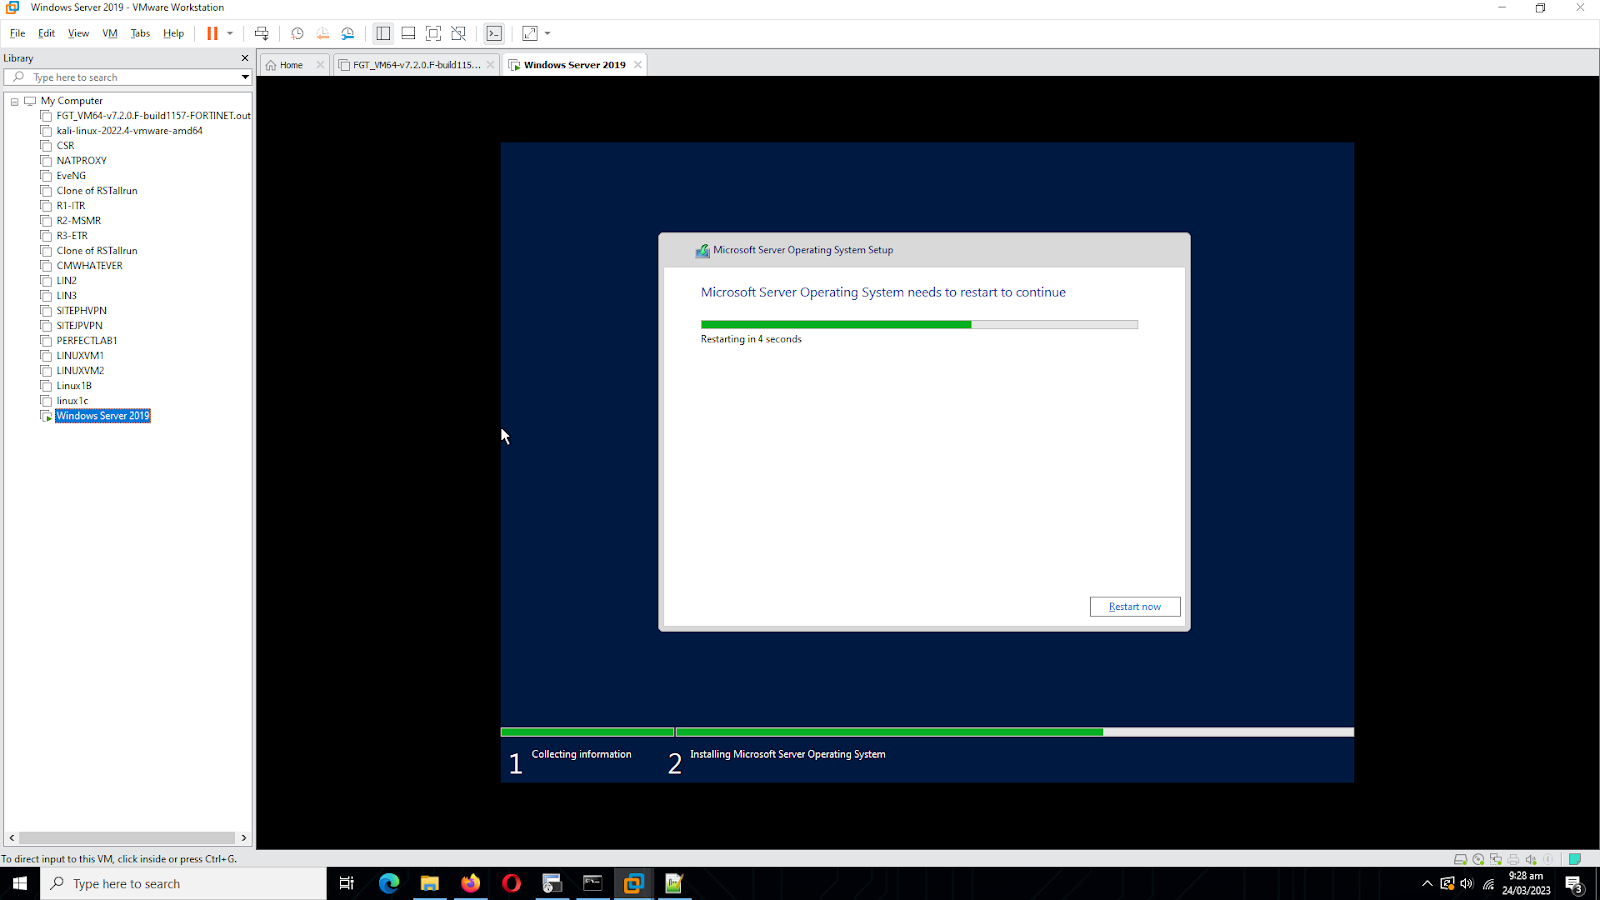Close the Home tab

[320, 65]
